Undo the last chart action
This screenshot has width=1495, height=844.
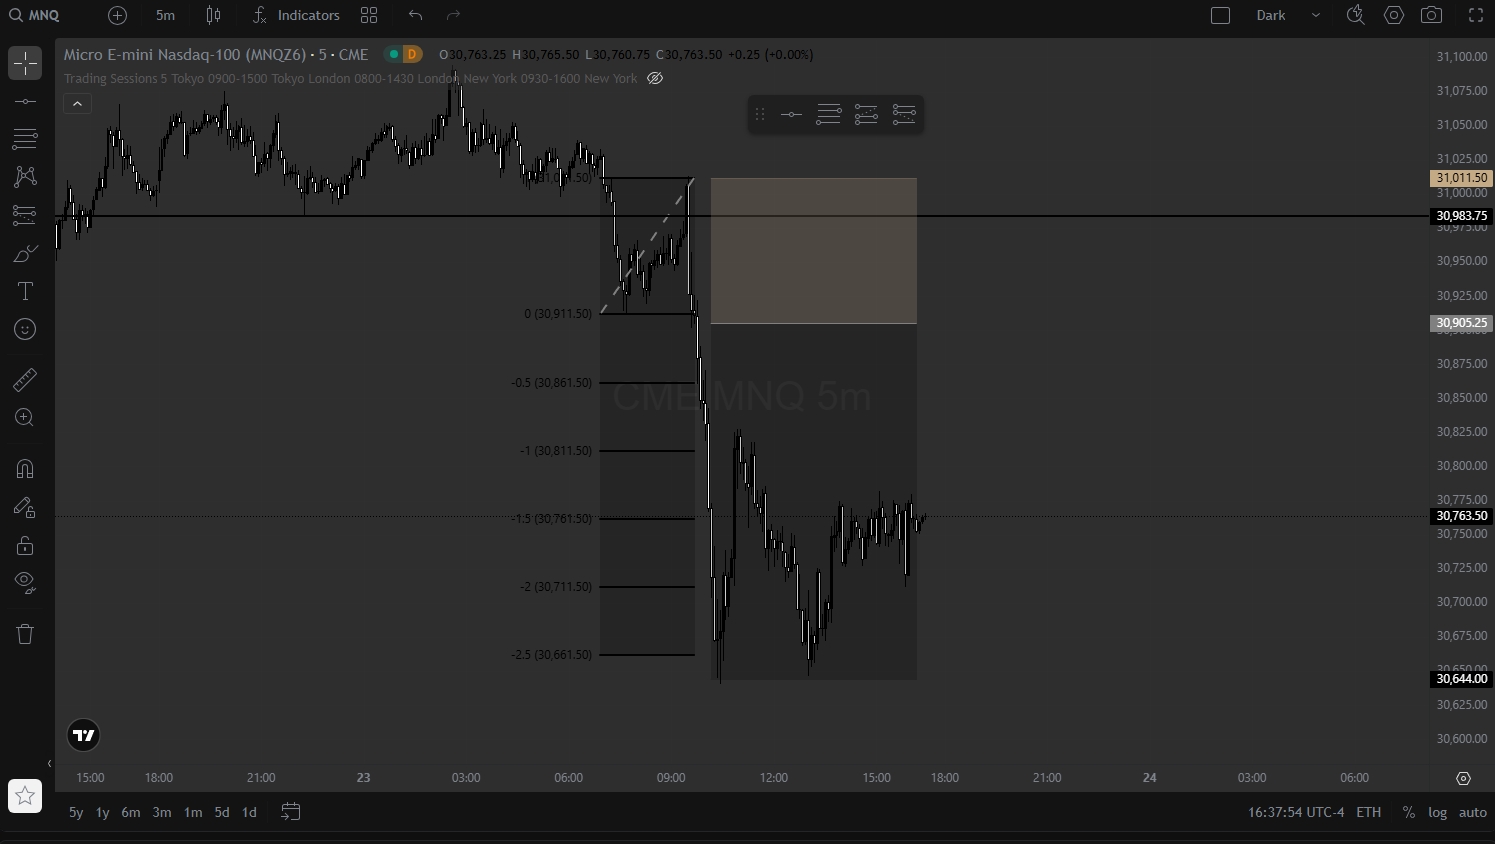415,15
